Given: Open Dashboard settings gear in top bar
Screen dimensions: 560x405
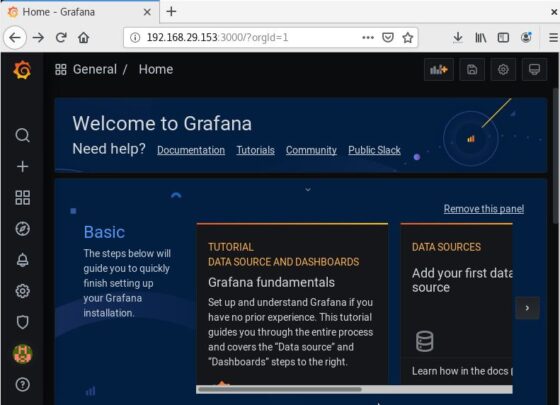Looking at the screenshot, I should (x=503, y=69).
